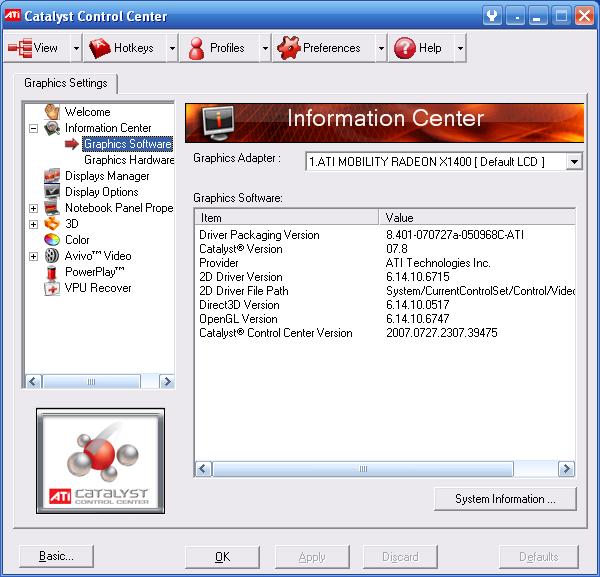Click the PowerPlay battery icon

(52, 272)
